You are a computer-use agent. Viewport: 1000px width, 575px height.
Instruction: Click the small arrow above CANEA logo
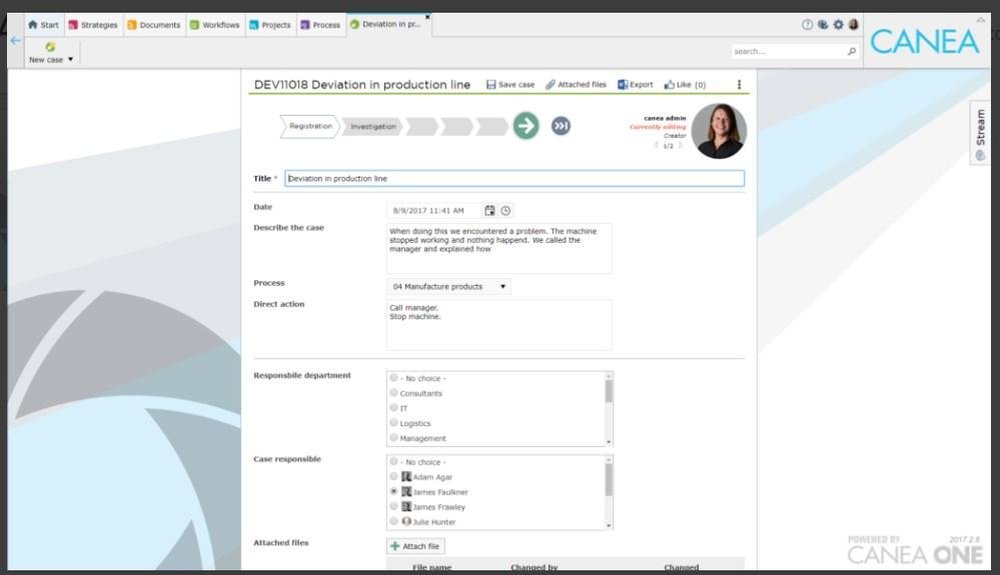[980, 20]
